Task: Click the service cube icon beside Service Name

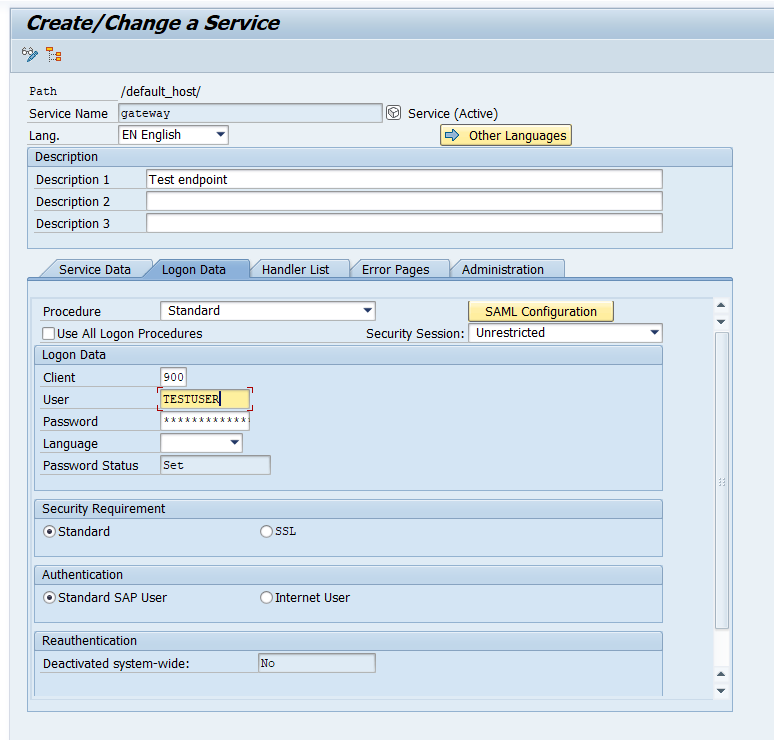Action: tap(394, 113)
